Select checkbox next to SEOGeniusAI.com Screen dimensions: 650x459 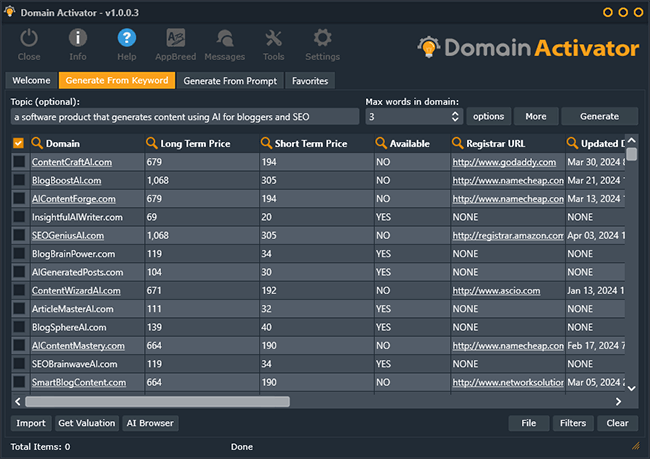(x=18, y=236)
